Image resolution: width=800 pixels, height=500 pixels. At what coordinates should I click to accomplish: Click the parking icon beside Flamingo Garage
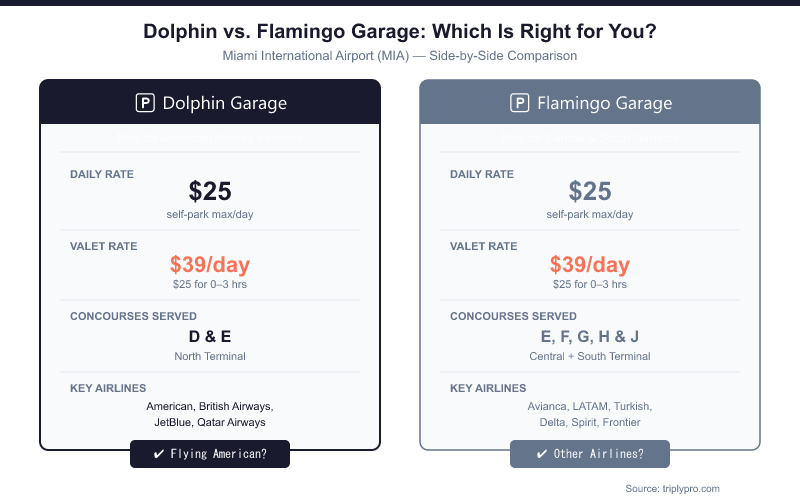pos(520,103)
